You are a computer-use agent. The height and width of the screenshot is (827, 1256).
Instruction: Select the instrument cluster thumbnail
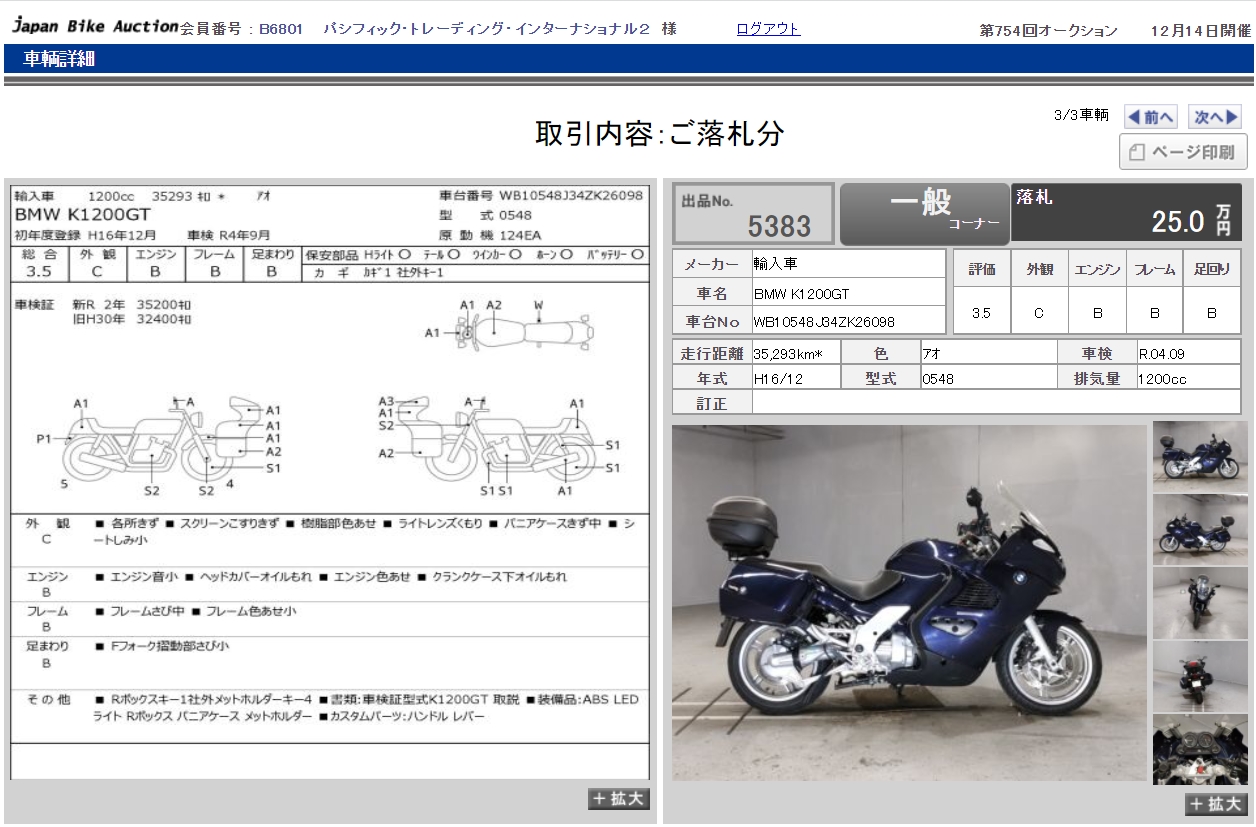tap(1200, 749)
